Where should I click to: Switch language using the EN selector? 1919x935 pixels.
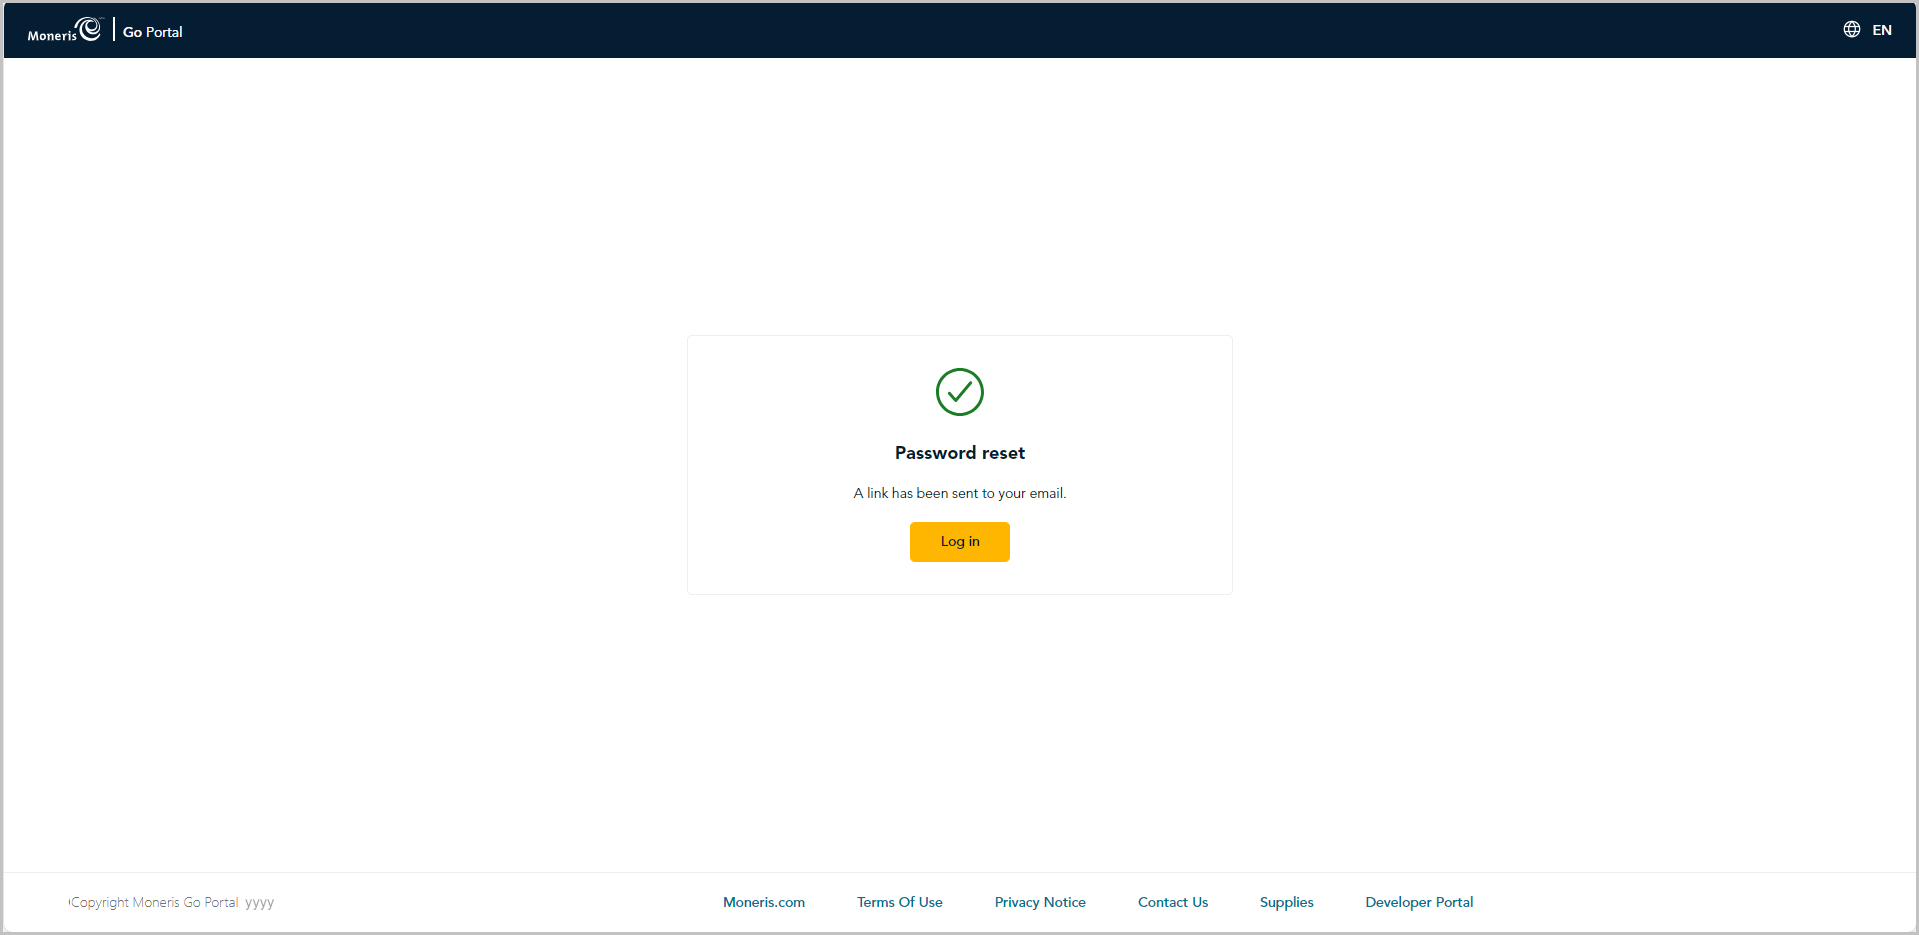[x=1882, y=30]
